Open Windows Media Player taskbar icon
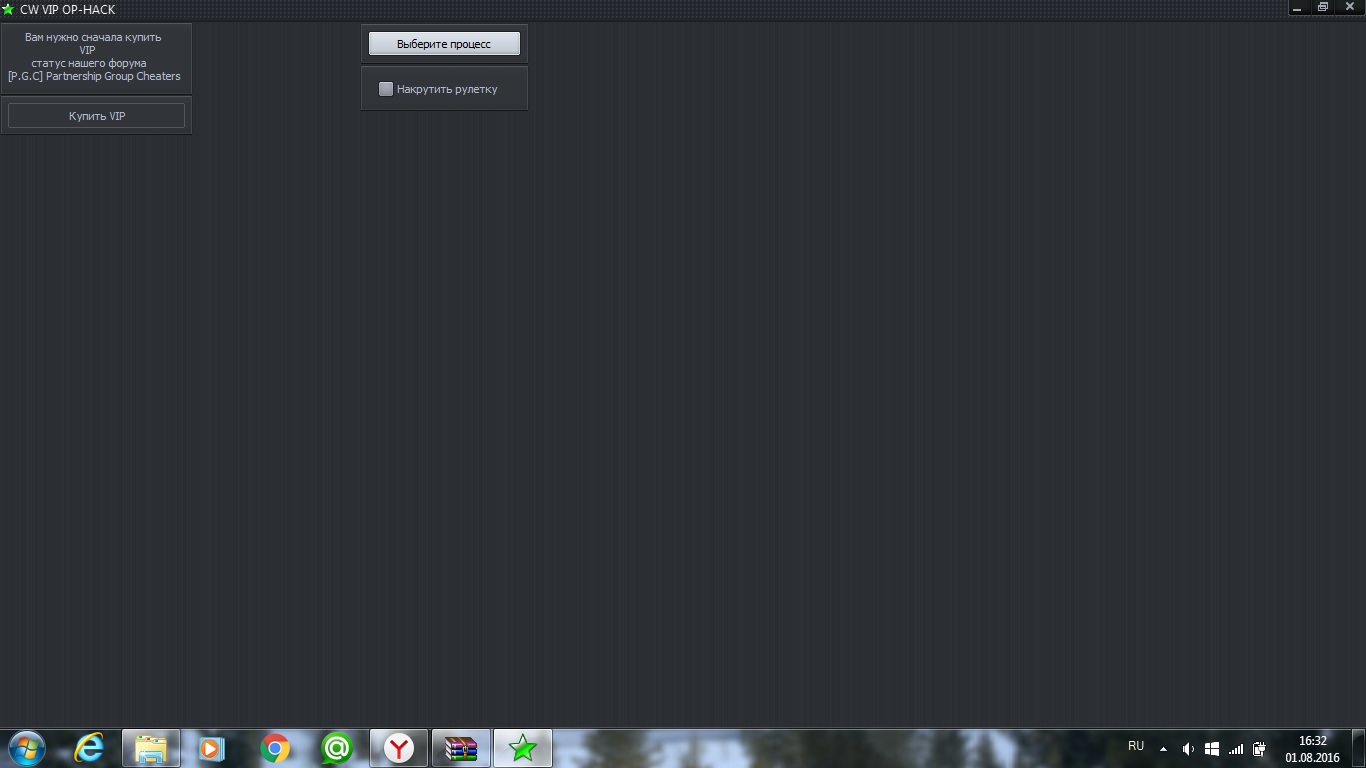The width and height of the screenshot is (1366, 768). coord(212,748)
